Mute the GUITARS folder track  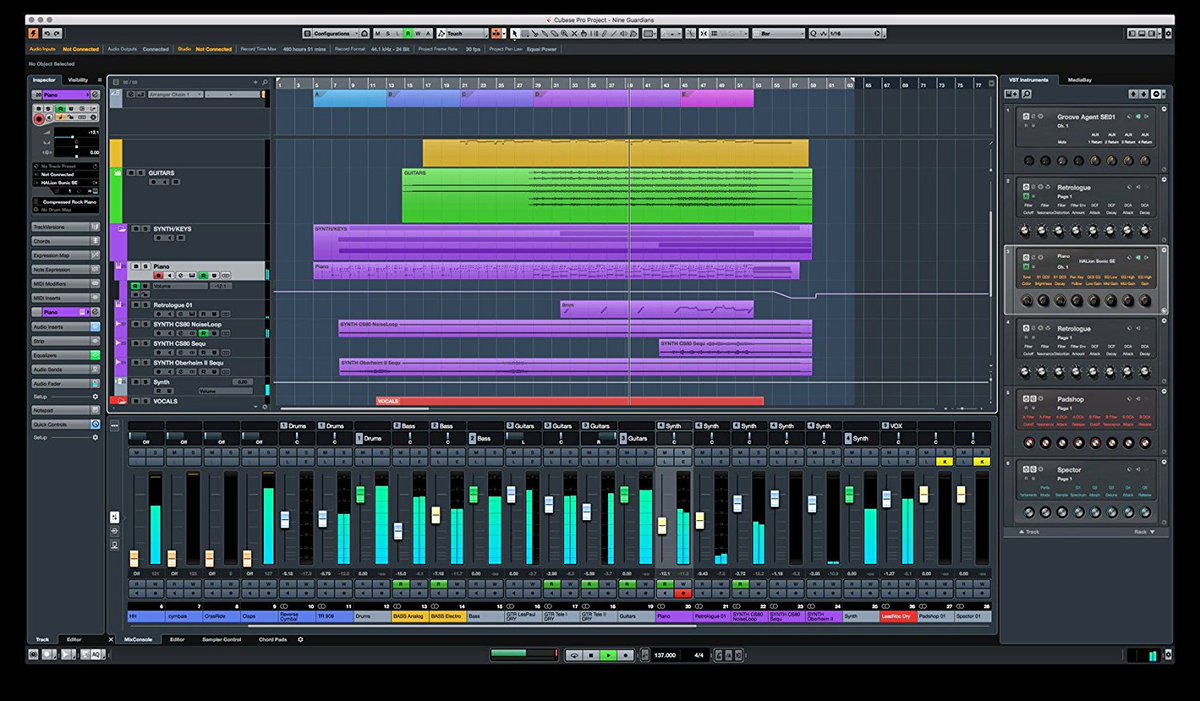coord(131,173)
